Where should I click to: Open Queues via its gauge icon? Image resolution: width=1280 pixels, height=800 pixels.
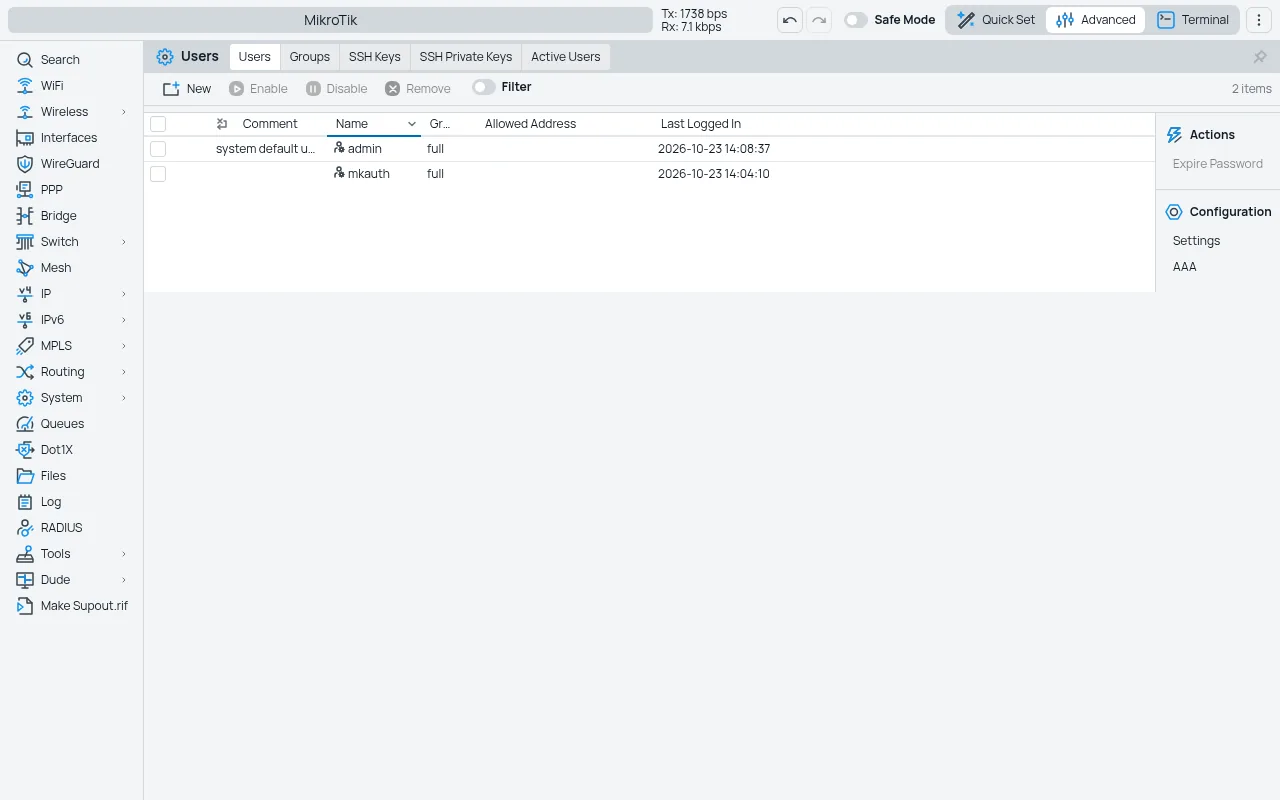[25, 424]
